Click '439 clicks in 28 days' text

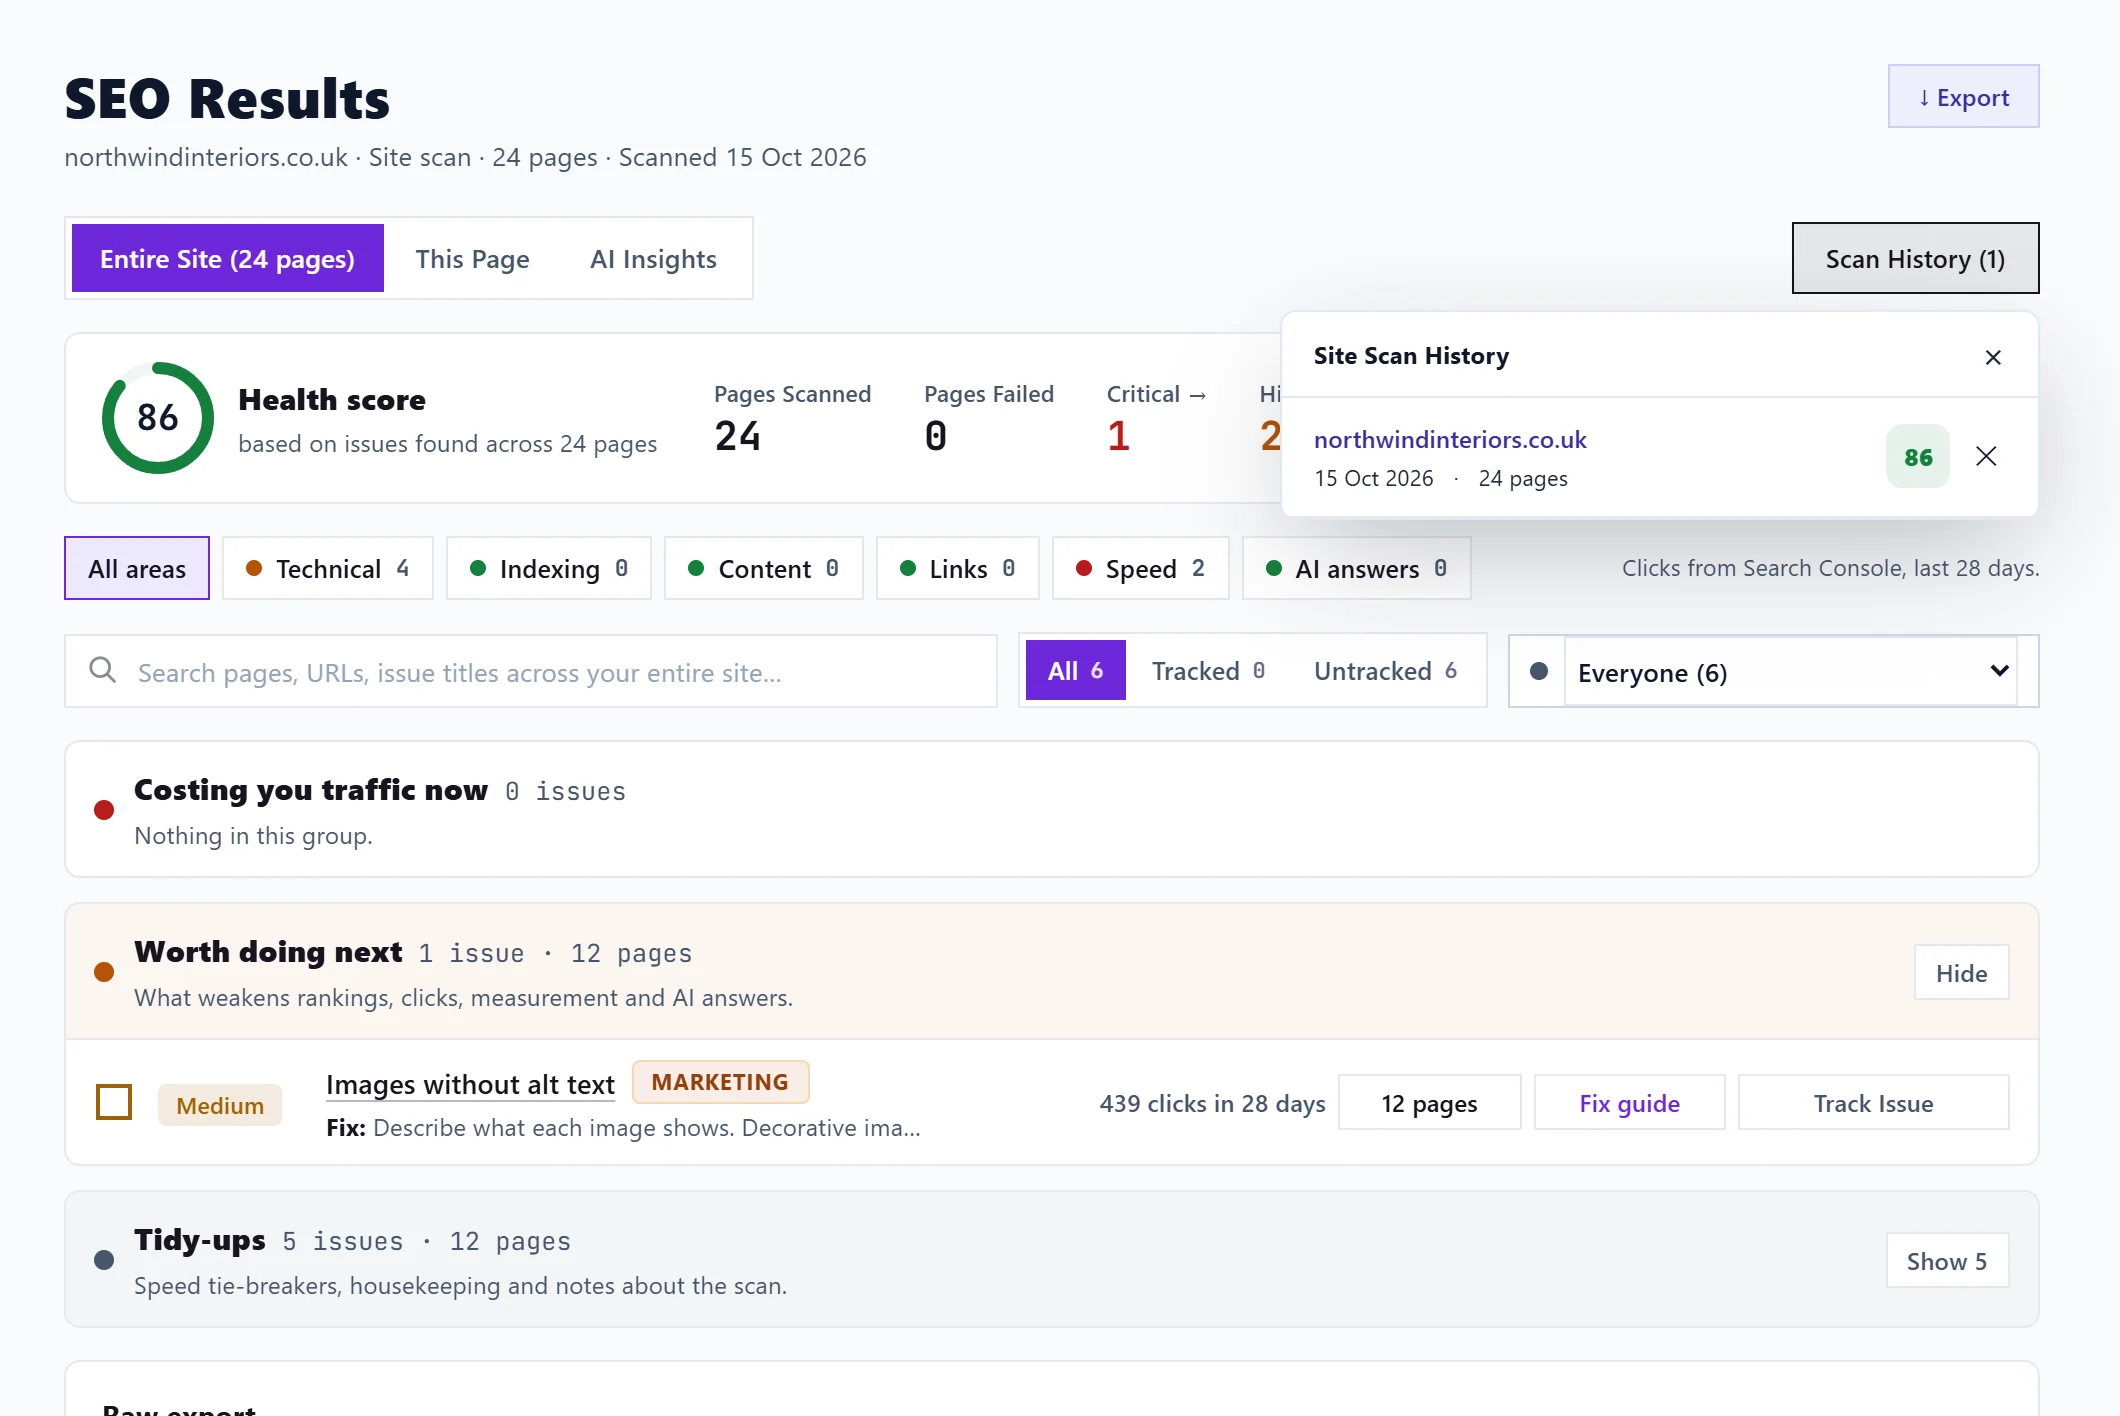[x=1212, y=1103]
